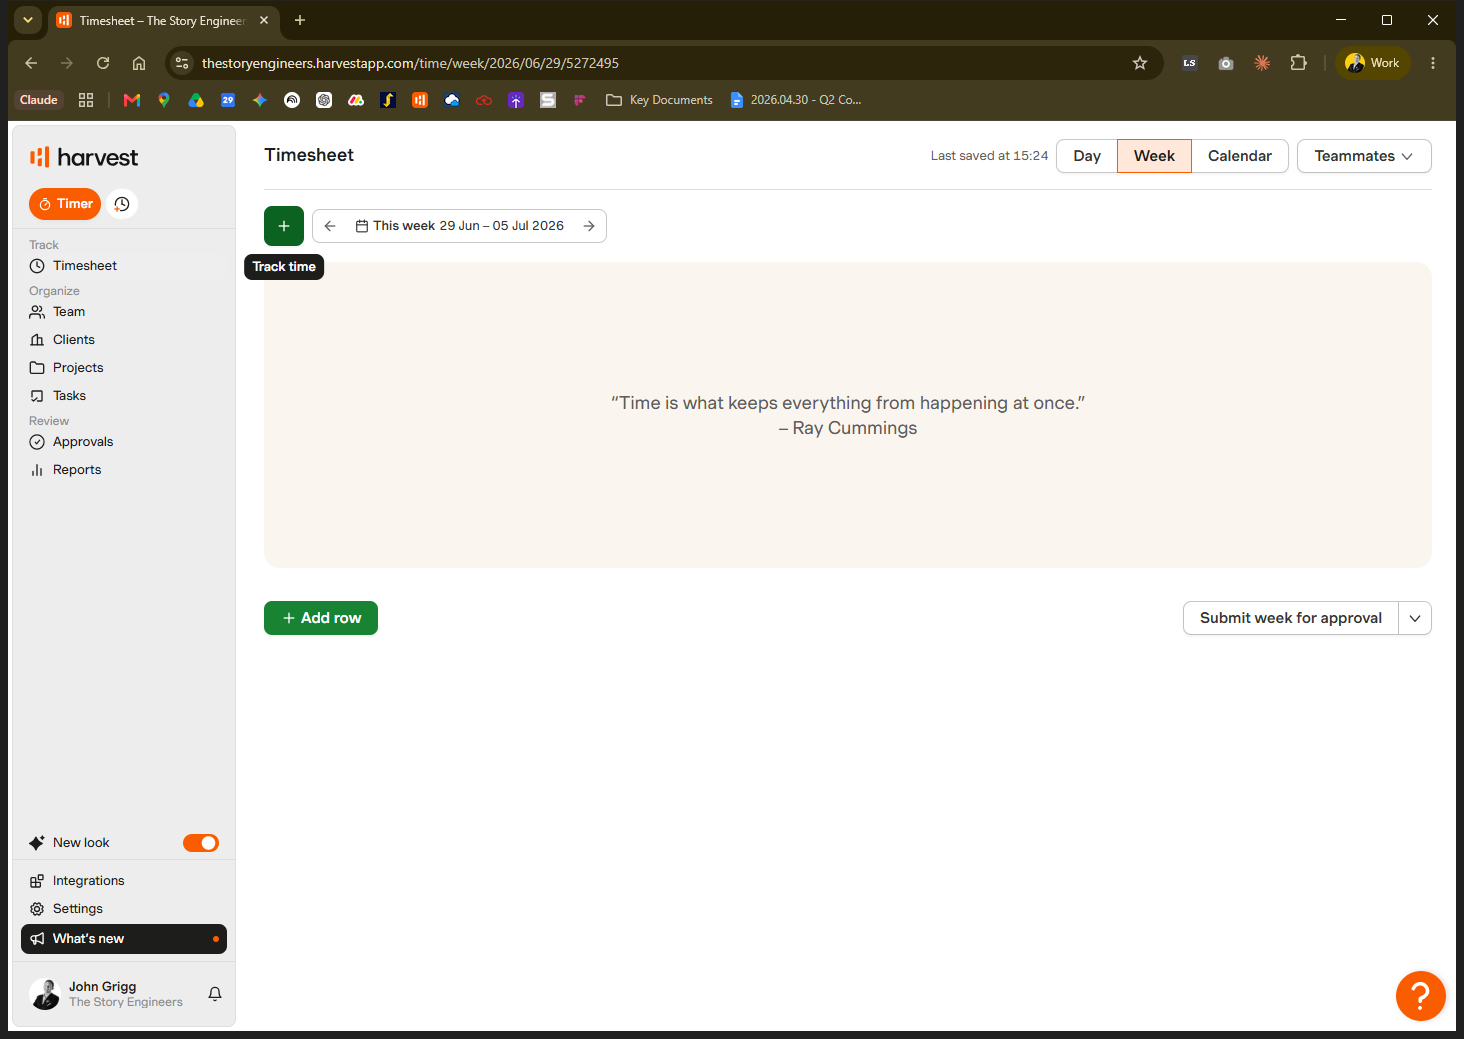Click Add row button

[321, 618]
